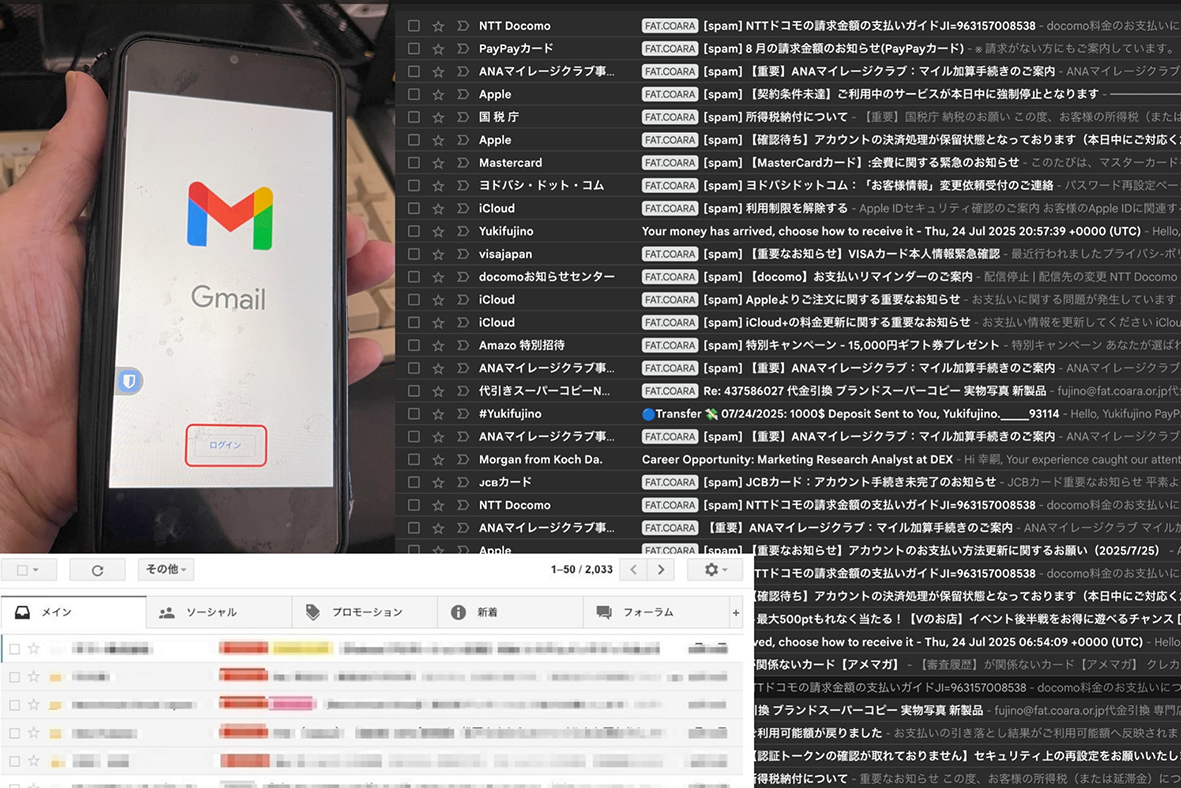Star the Morgan from Koch Da. email
1181x788 pixels.
[438, 460]
